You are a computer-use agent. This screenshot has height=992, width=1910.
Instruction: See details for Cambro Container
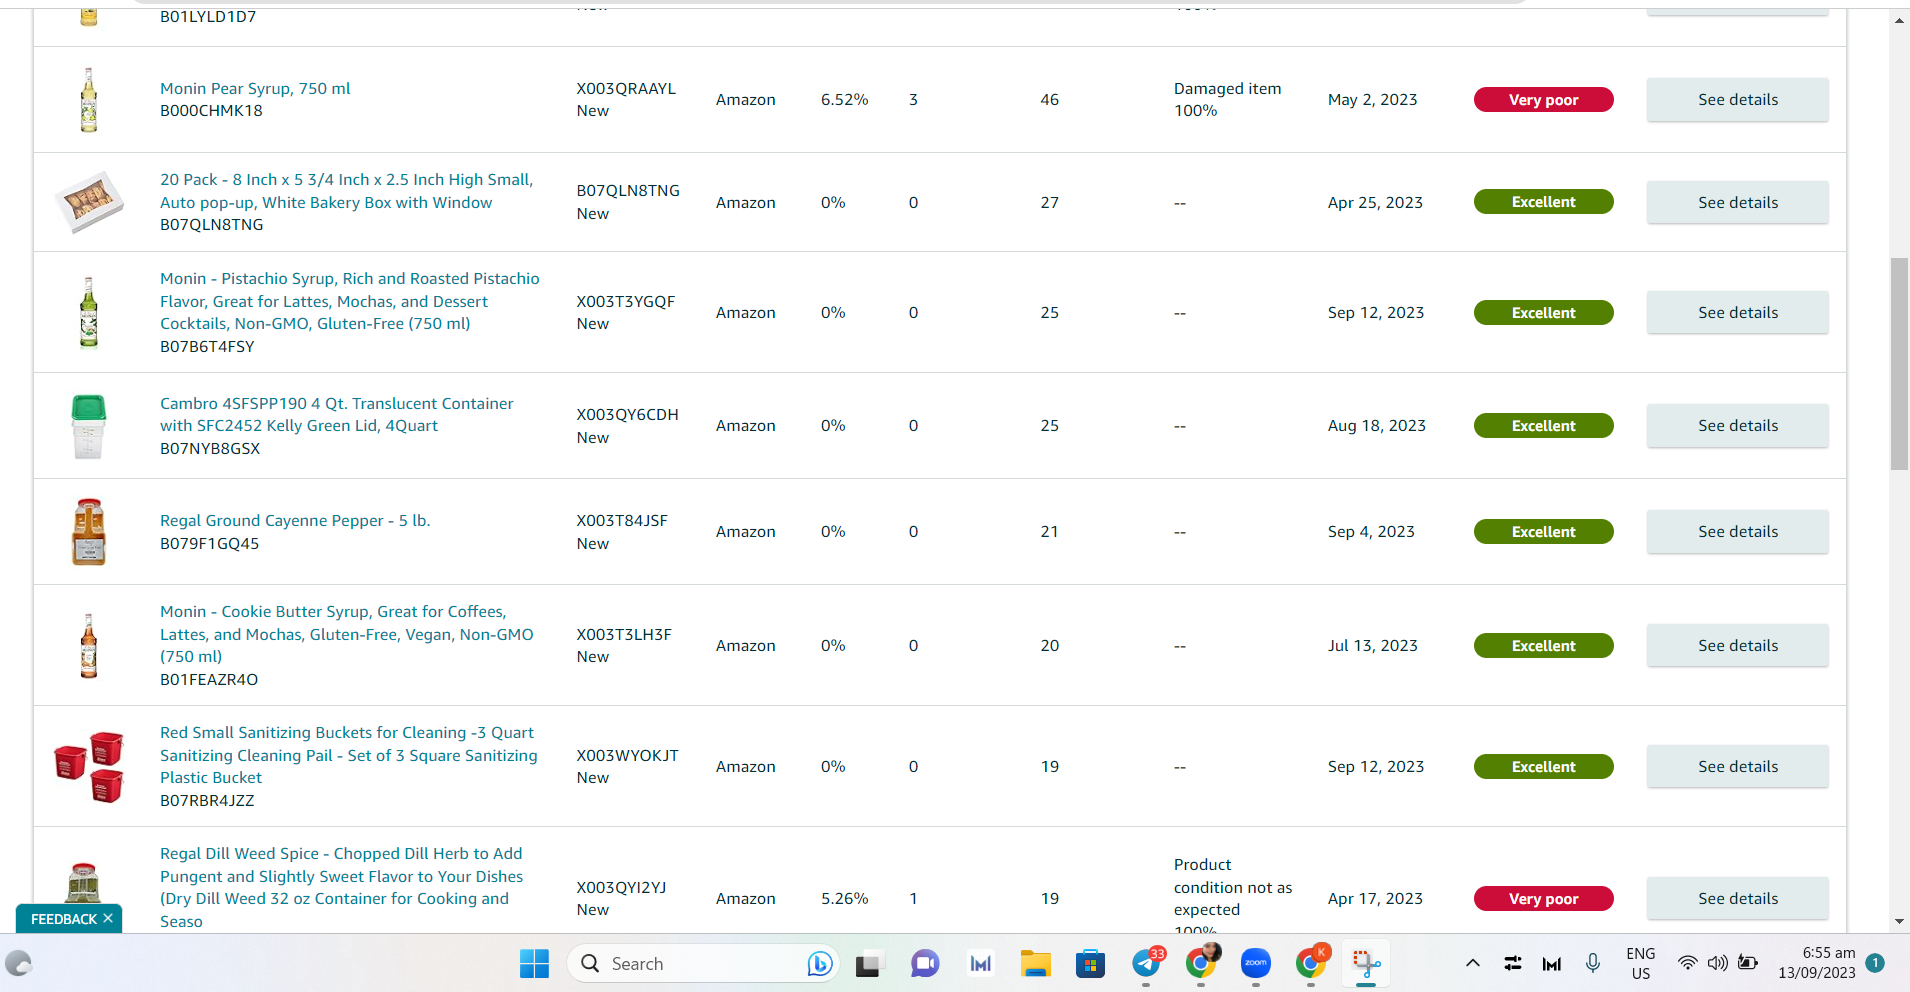(x=1737, y=425)
